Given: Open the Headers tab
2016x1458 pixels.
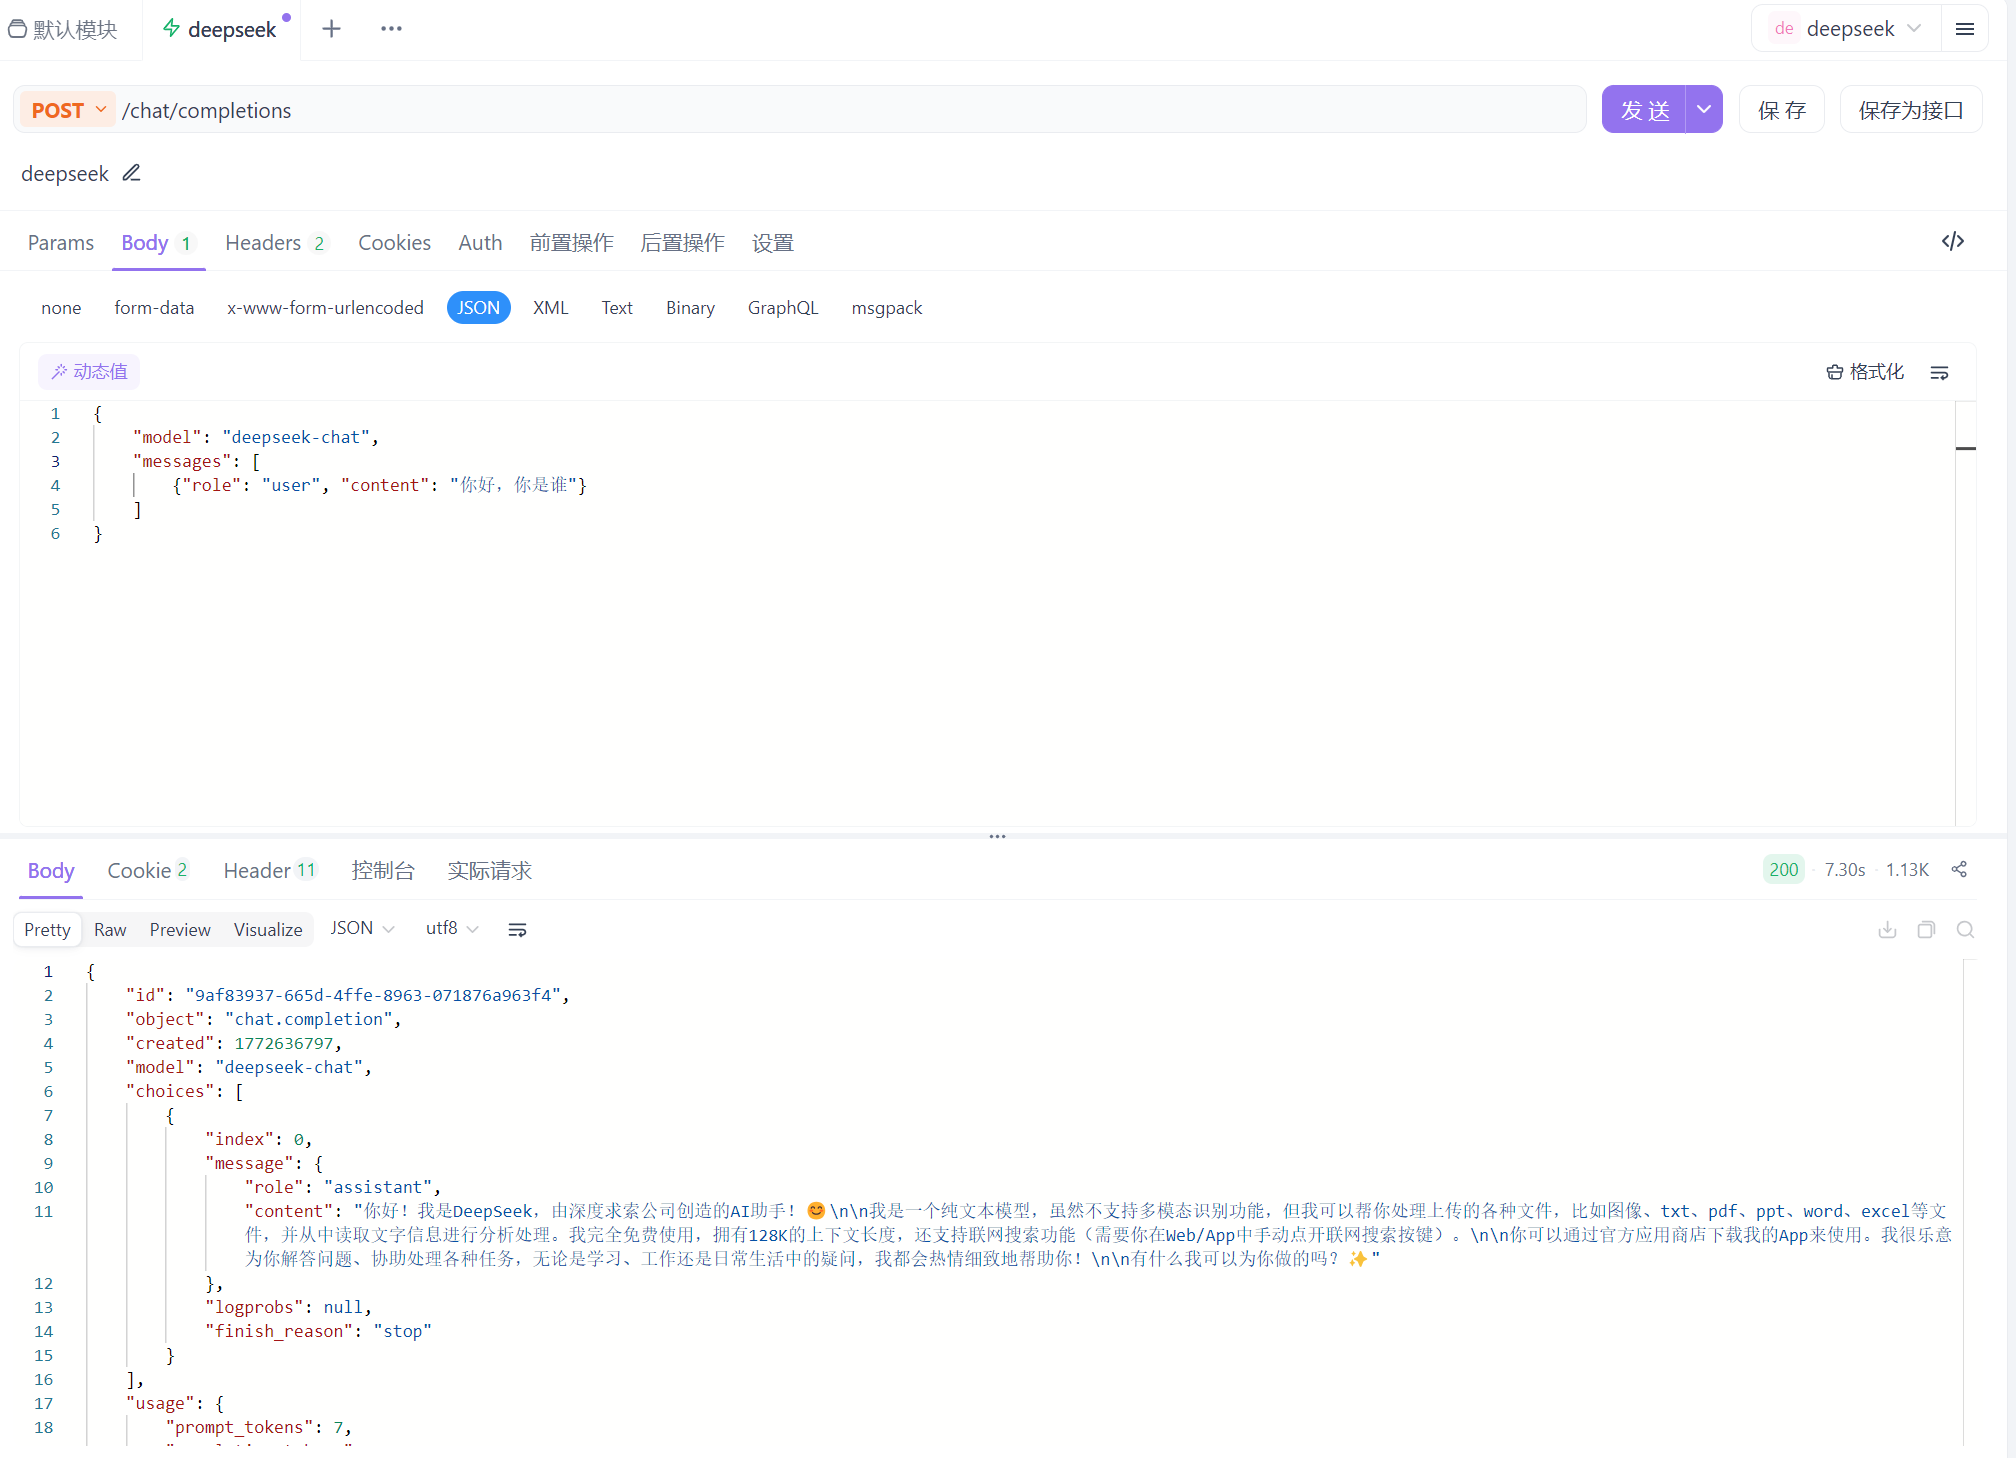Looking at the screenshot, I should pos(276,243).
